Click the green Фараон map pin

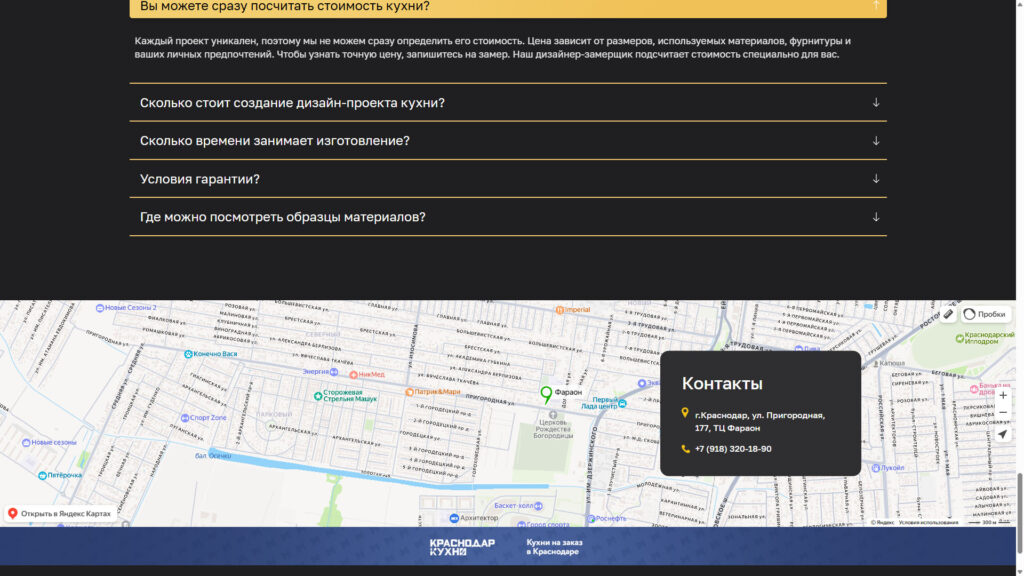[546, 394]
